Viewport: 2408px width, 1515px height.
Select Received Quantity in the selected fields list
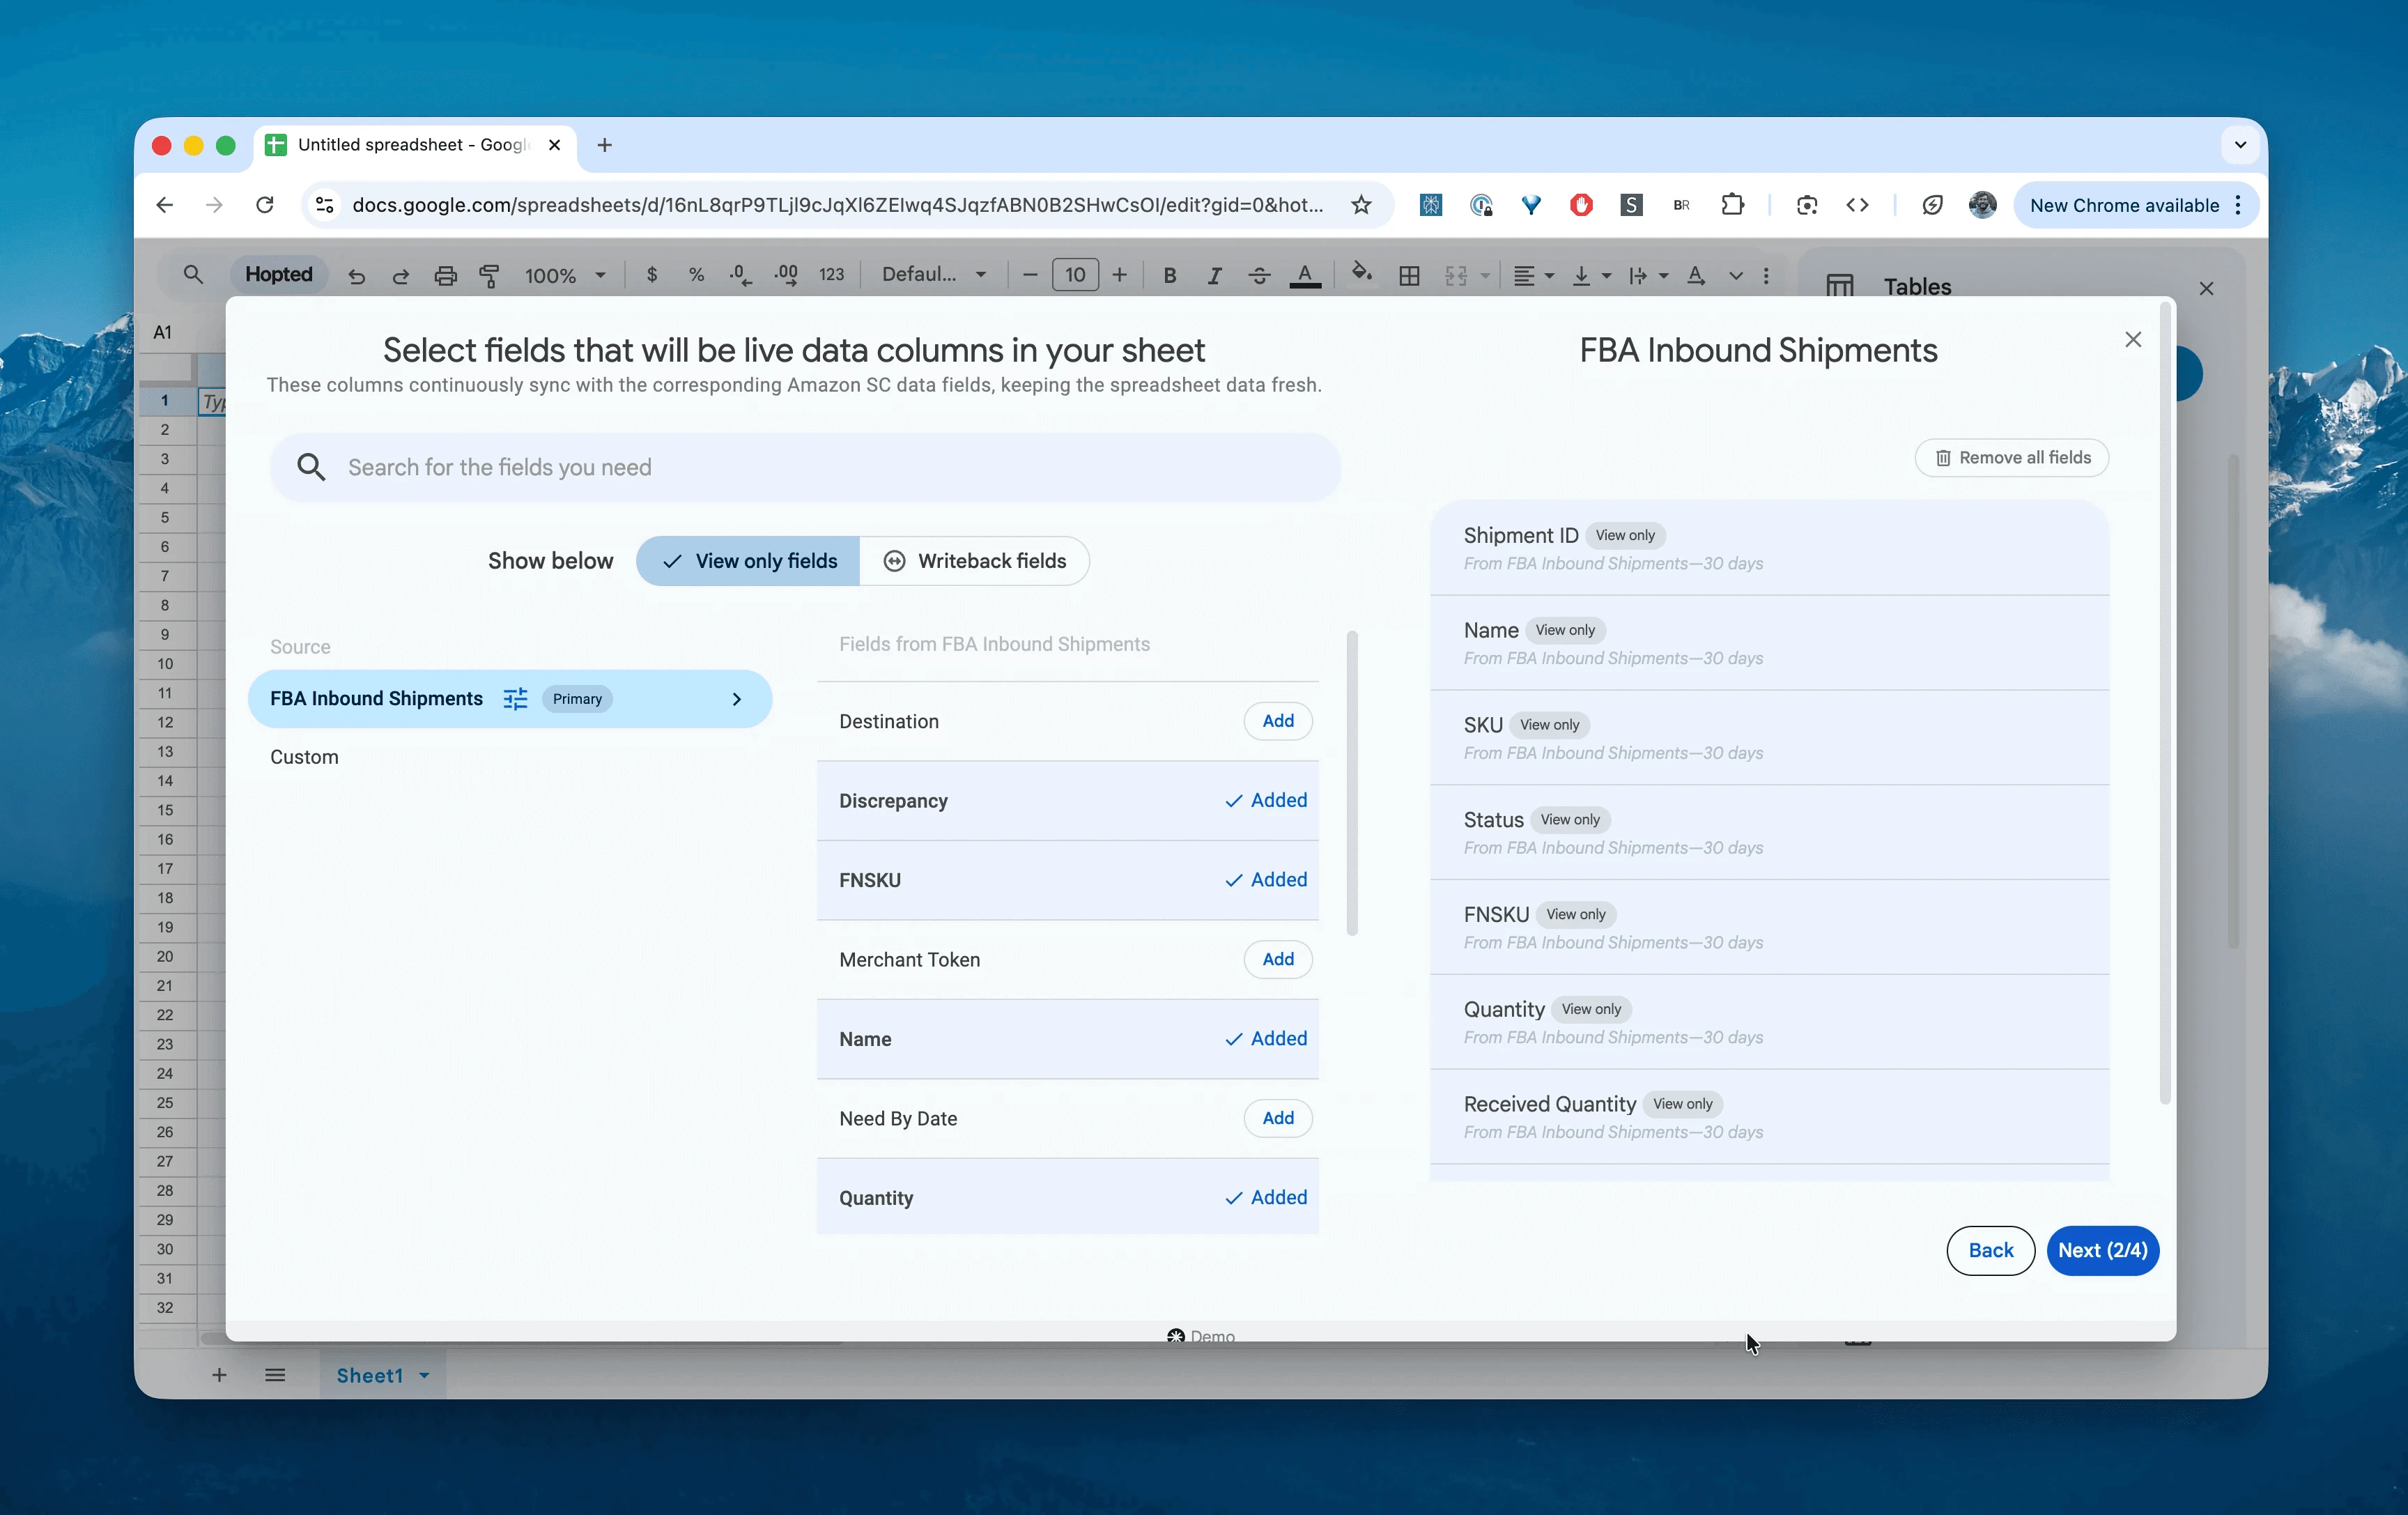tap(1770, 1117)
